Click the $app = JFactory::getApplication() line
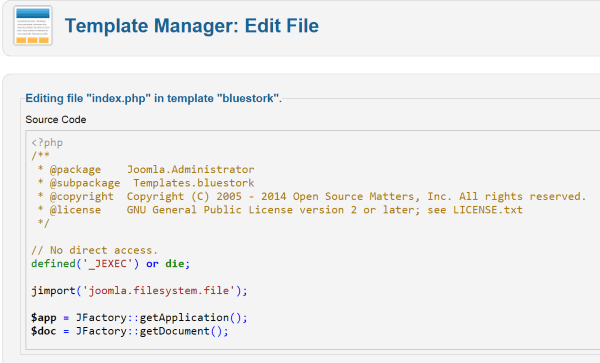 click(139, 317)
